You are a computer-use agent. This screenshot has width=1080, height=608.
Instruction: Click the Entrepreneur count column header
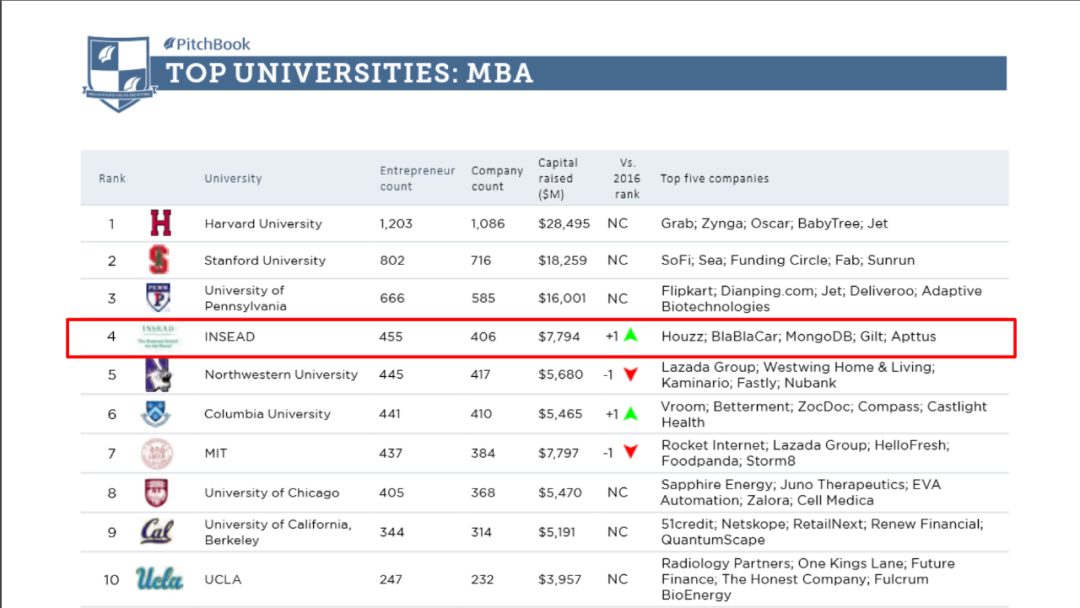coord(417,178)
